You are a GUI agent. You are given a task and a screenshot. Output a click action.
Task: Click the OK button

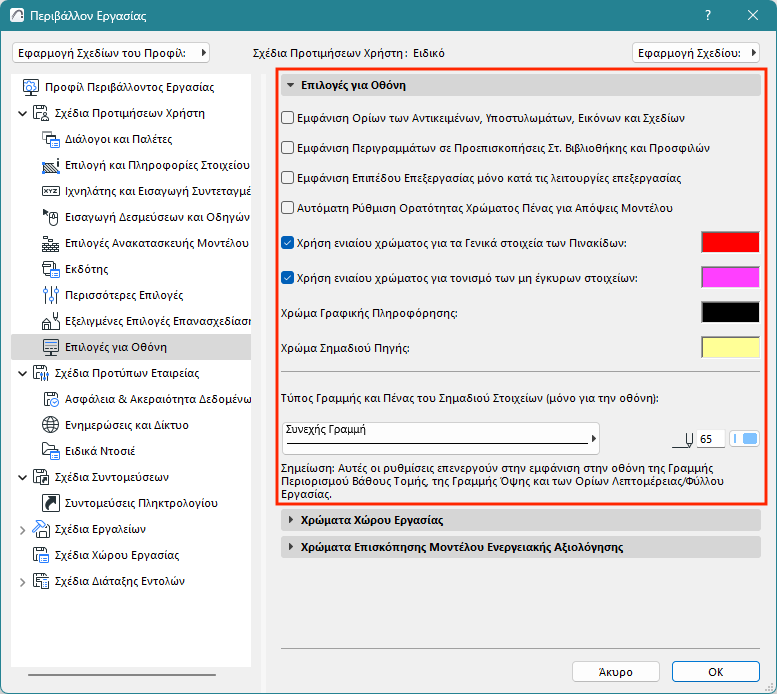(x=716, y=672)
